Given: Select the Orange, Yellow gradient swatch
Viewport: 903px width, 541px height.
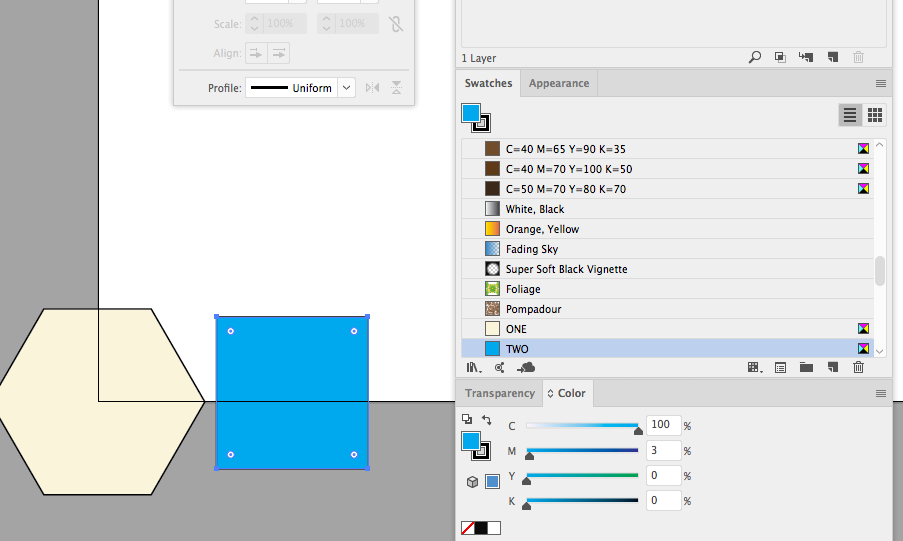Looking at the screenshot, I should [668, 229].
